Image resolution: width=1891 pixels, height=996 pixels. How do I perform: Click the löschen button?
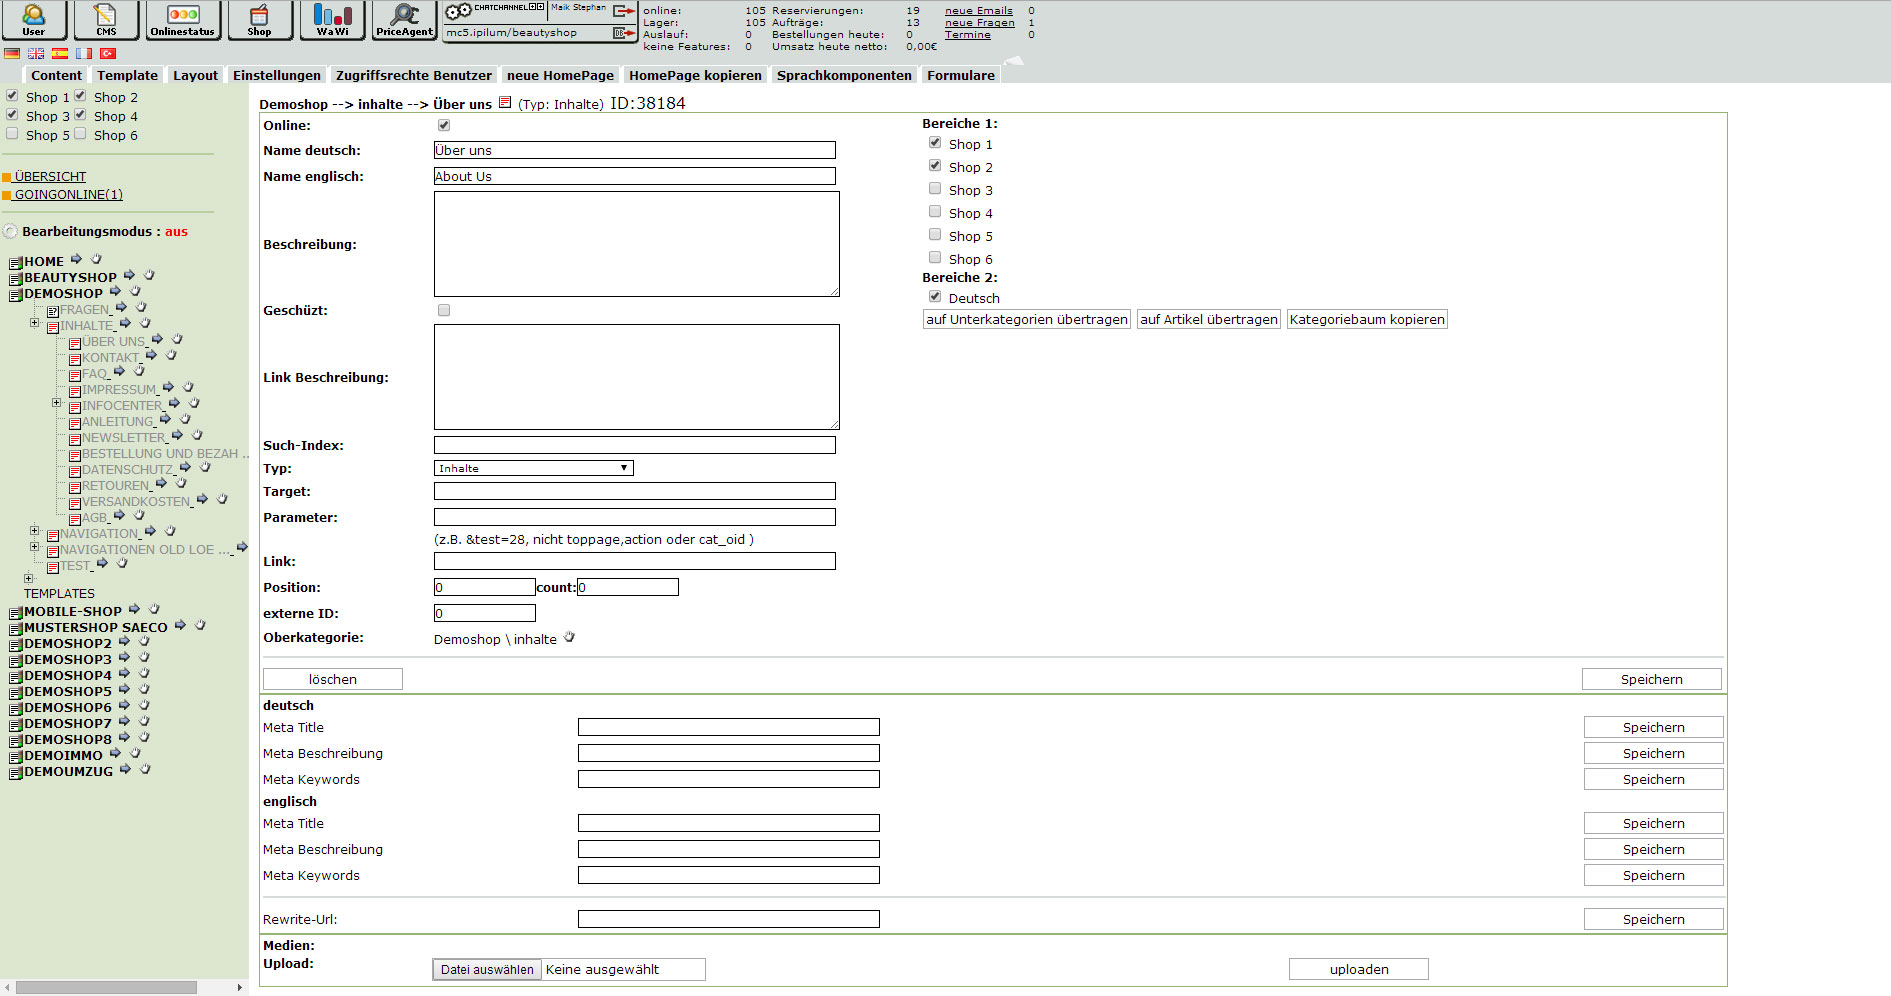click(332, 679)
